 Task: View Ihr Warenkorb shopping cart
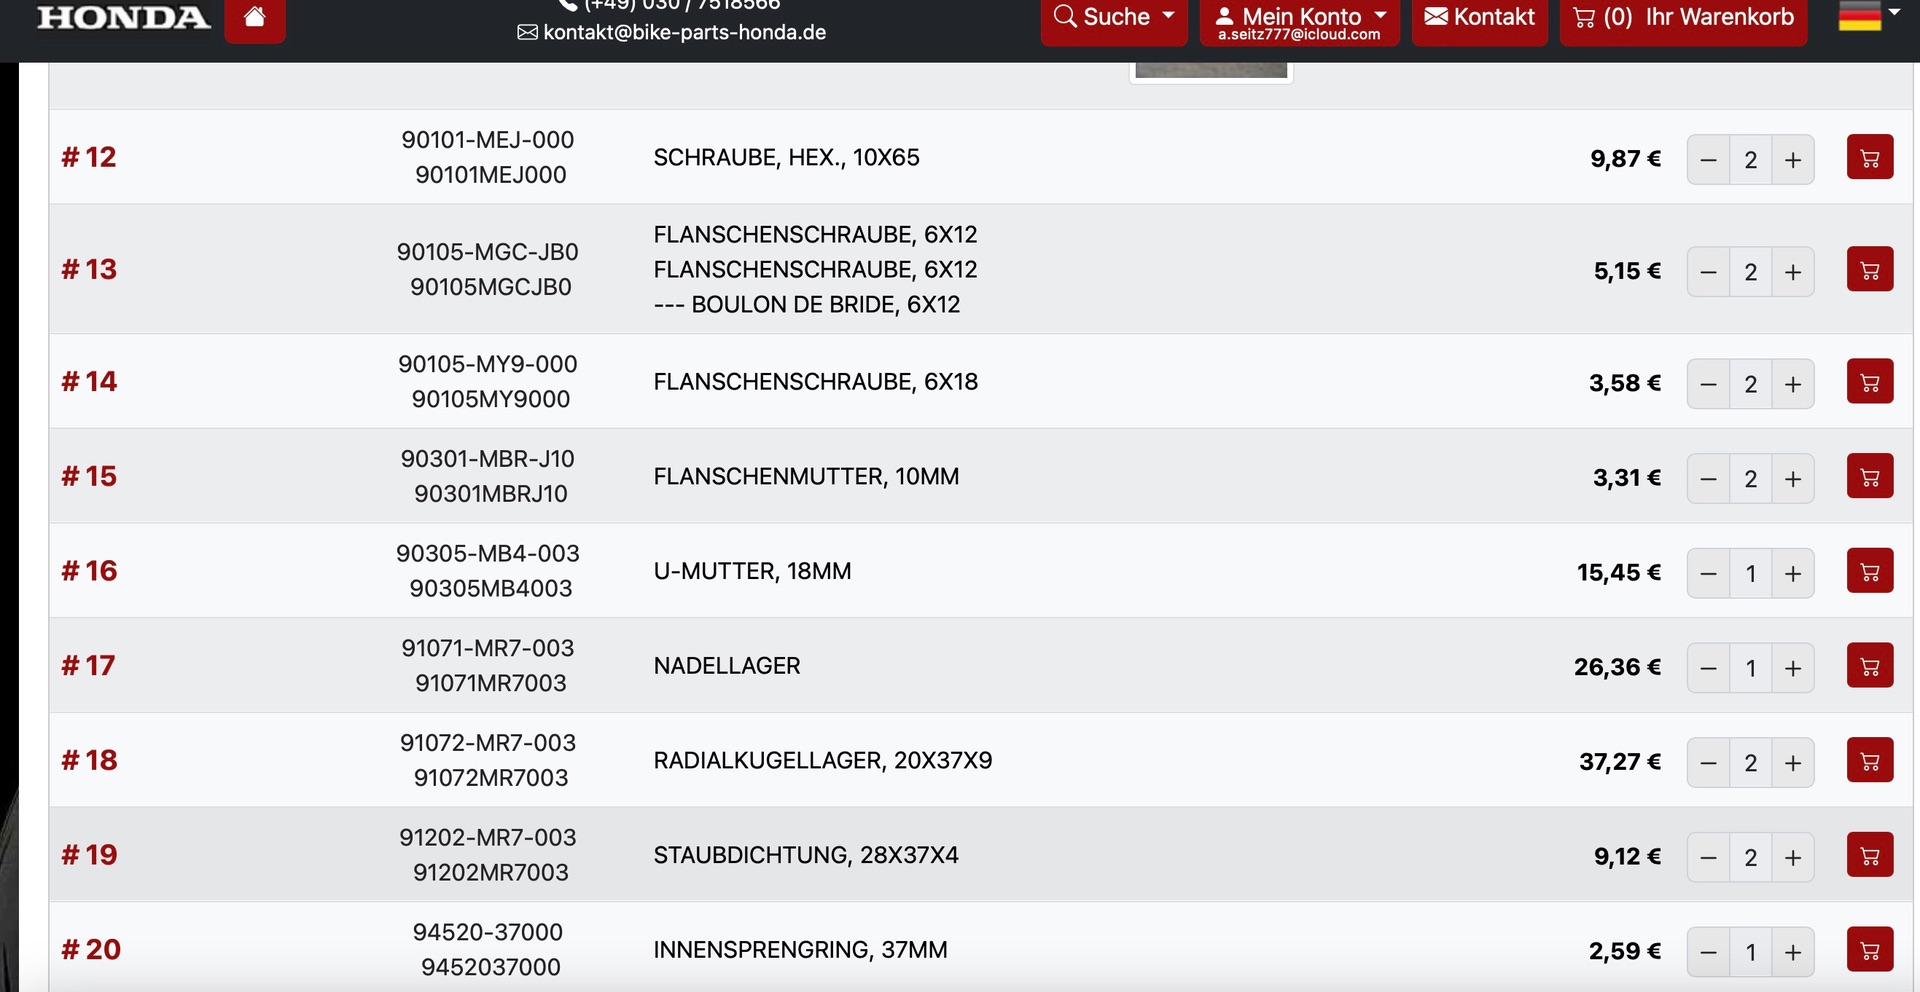[1683, 18]
